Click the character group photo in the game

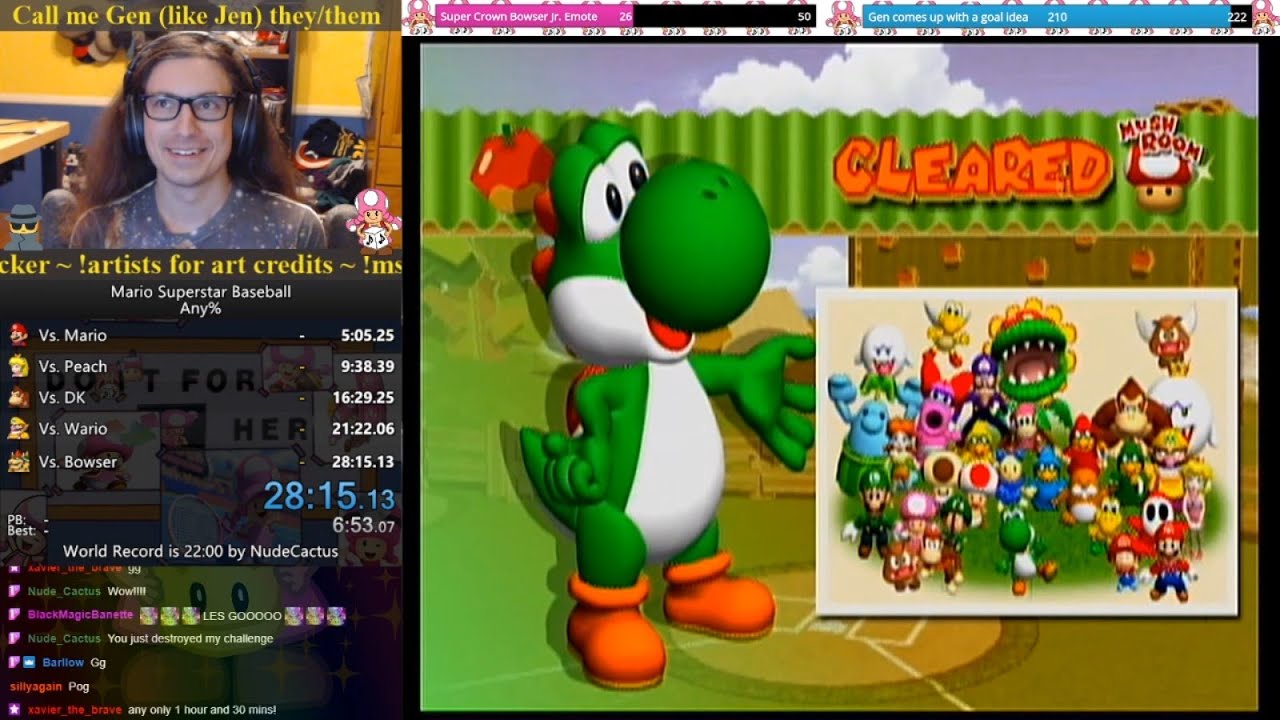click(1027, 451)
